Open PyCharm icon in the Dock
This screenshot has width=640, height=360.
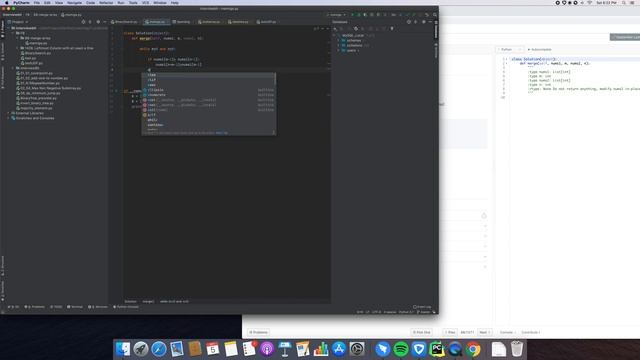tap(437, 349)
